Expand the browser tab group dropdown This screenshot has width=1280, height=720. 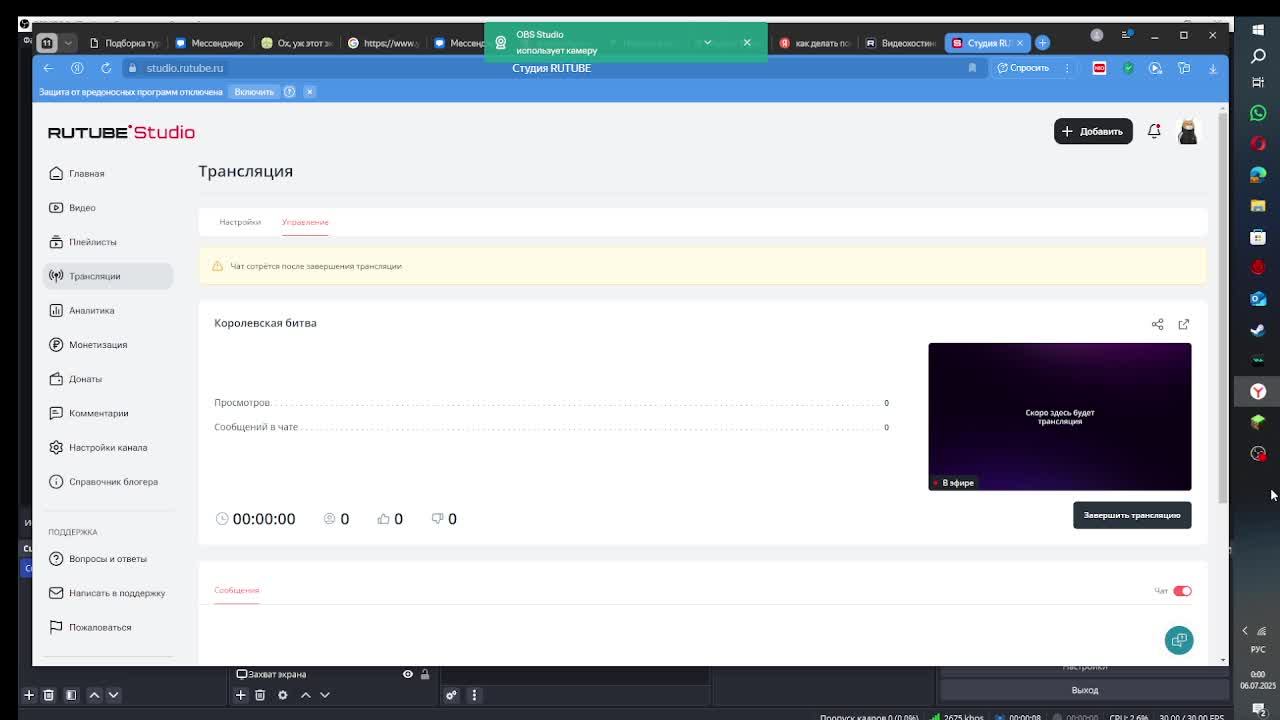[x=68, y=43]
